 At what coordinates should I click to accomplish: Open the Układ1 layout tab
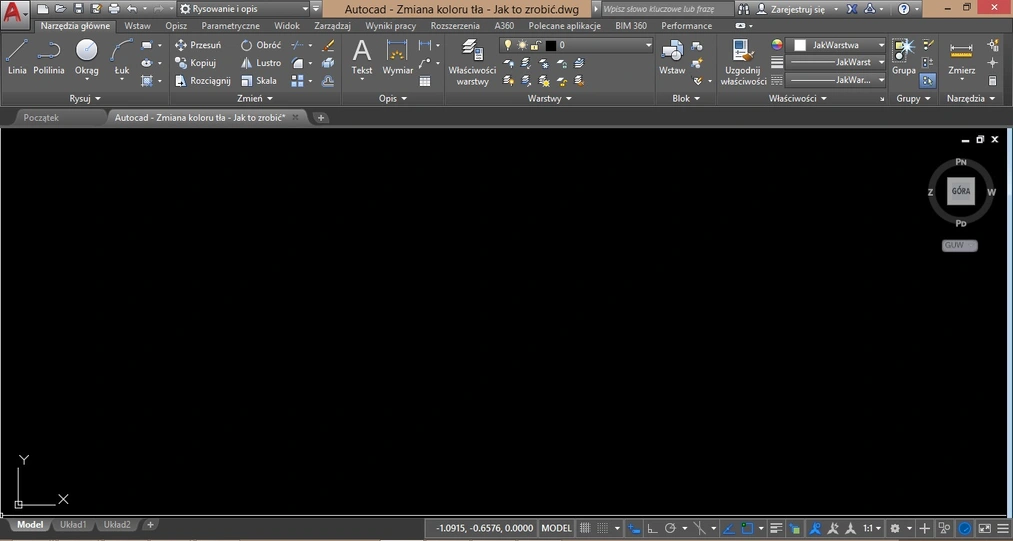73,525
